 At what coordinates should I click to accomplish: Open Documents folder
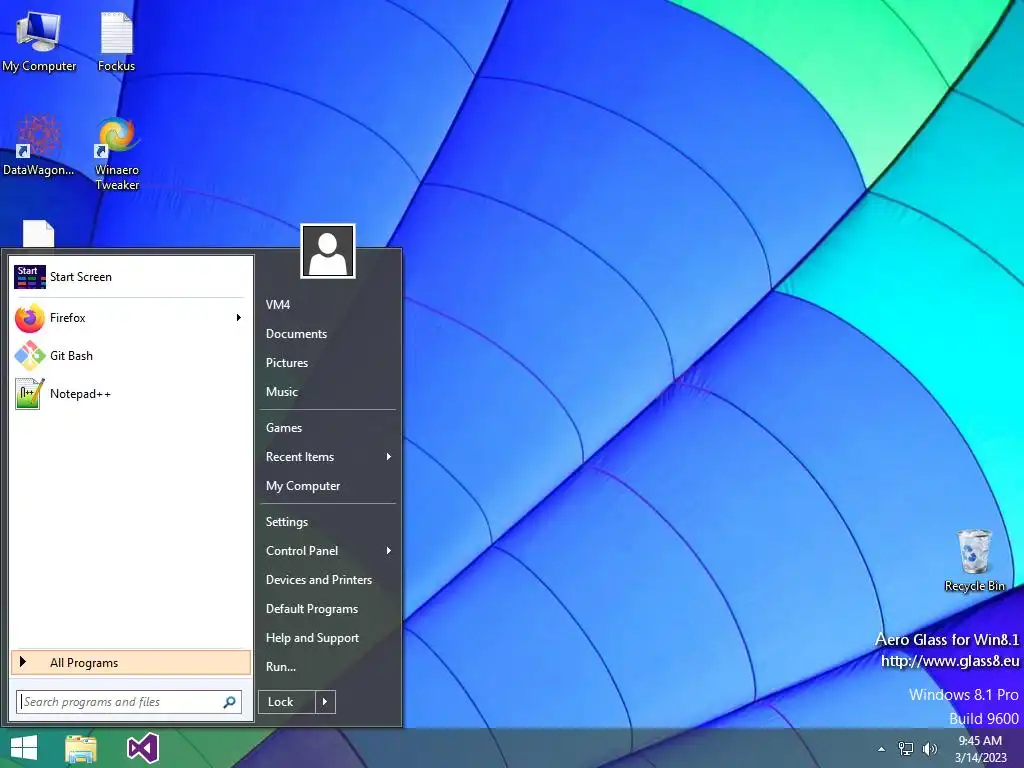pos(328,334)
